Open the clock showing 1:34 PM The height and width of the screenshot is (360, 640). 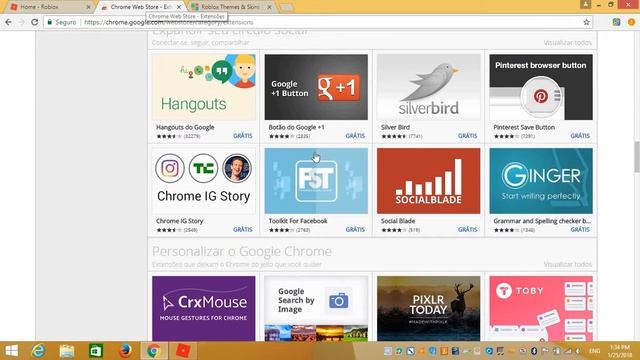point(620,351)
